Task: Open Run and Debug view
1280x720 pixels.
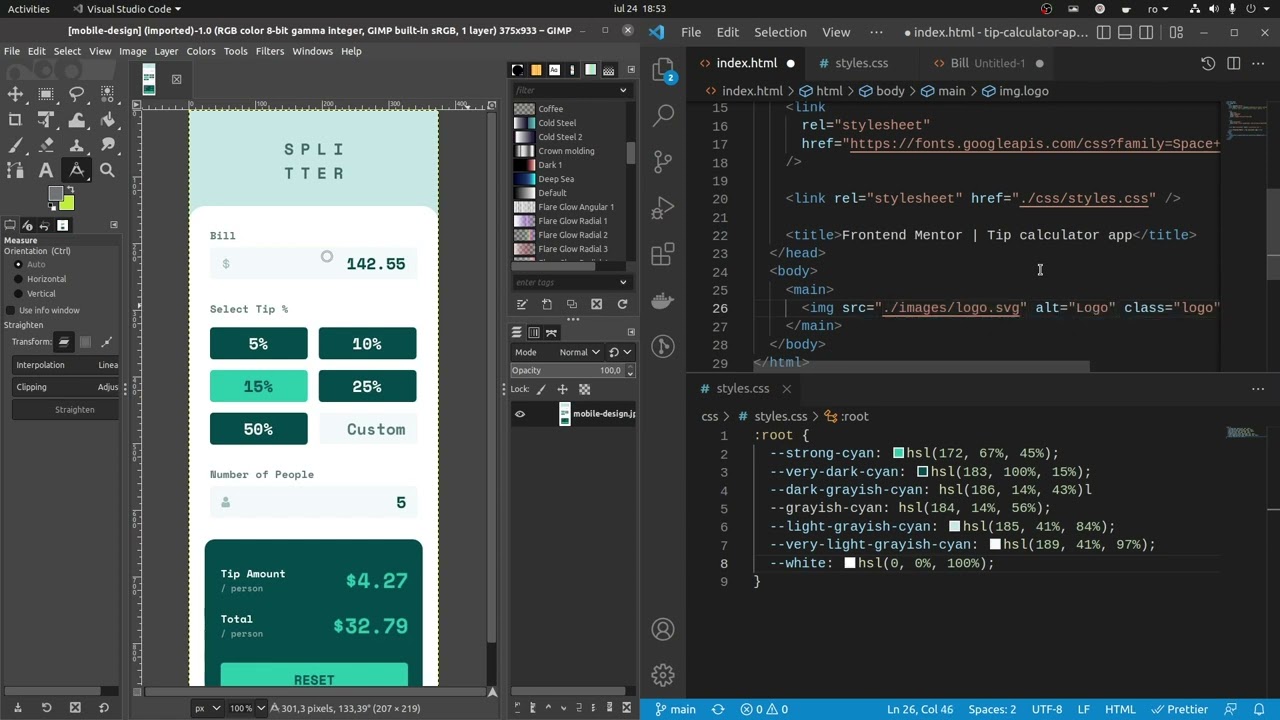Action: point(663,208)
